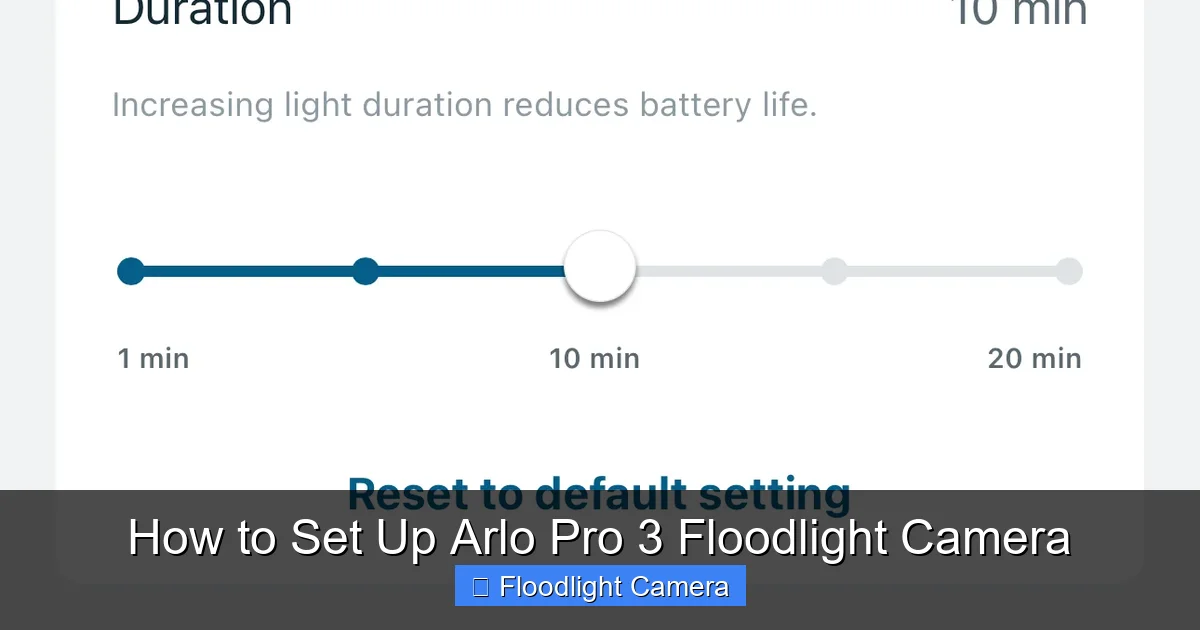Select the 15 min gray dot on slider
The height and width of the screenshot is (630, 1200).
click(834, 271)
